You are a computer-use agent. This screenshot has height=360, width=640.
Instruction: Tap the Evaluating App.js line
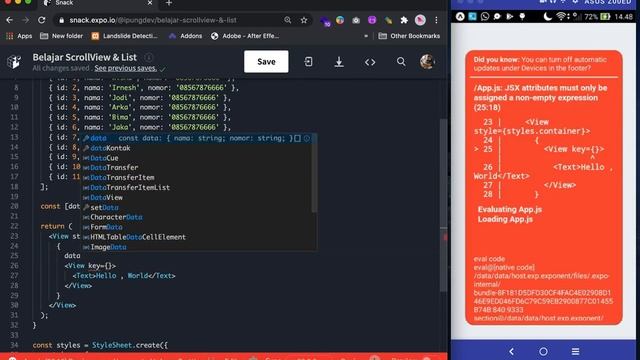click(510, 209)
